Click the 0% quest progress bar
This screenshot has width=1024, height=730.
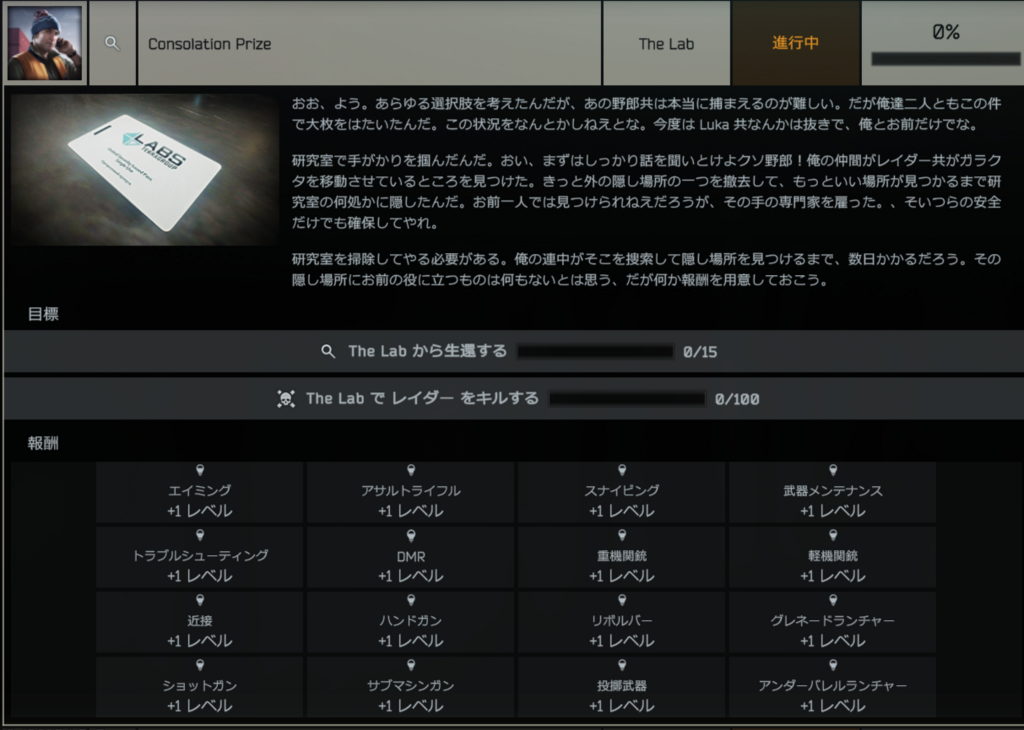944,59
